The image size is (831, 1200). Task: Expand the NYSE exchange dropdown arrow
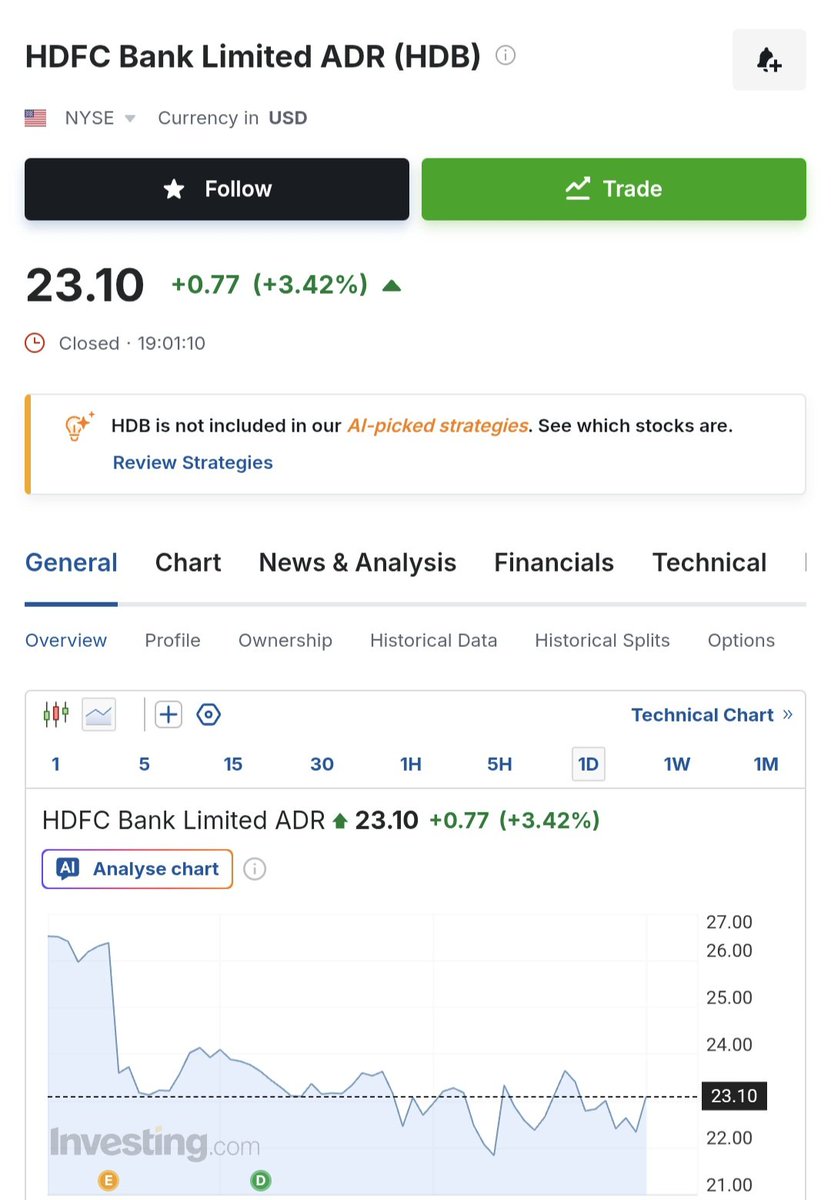[130, 119]
